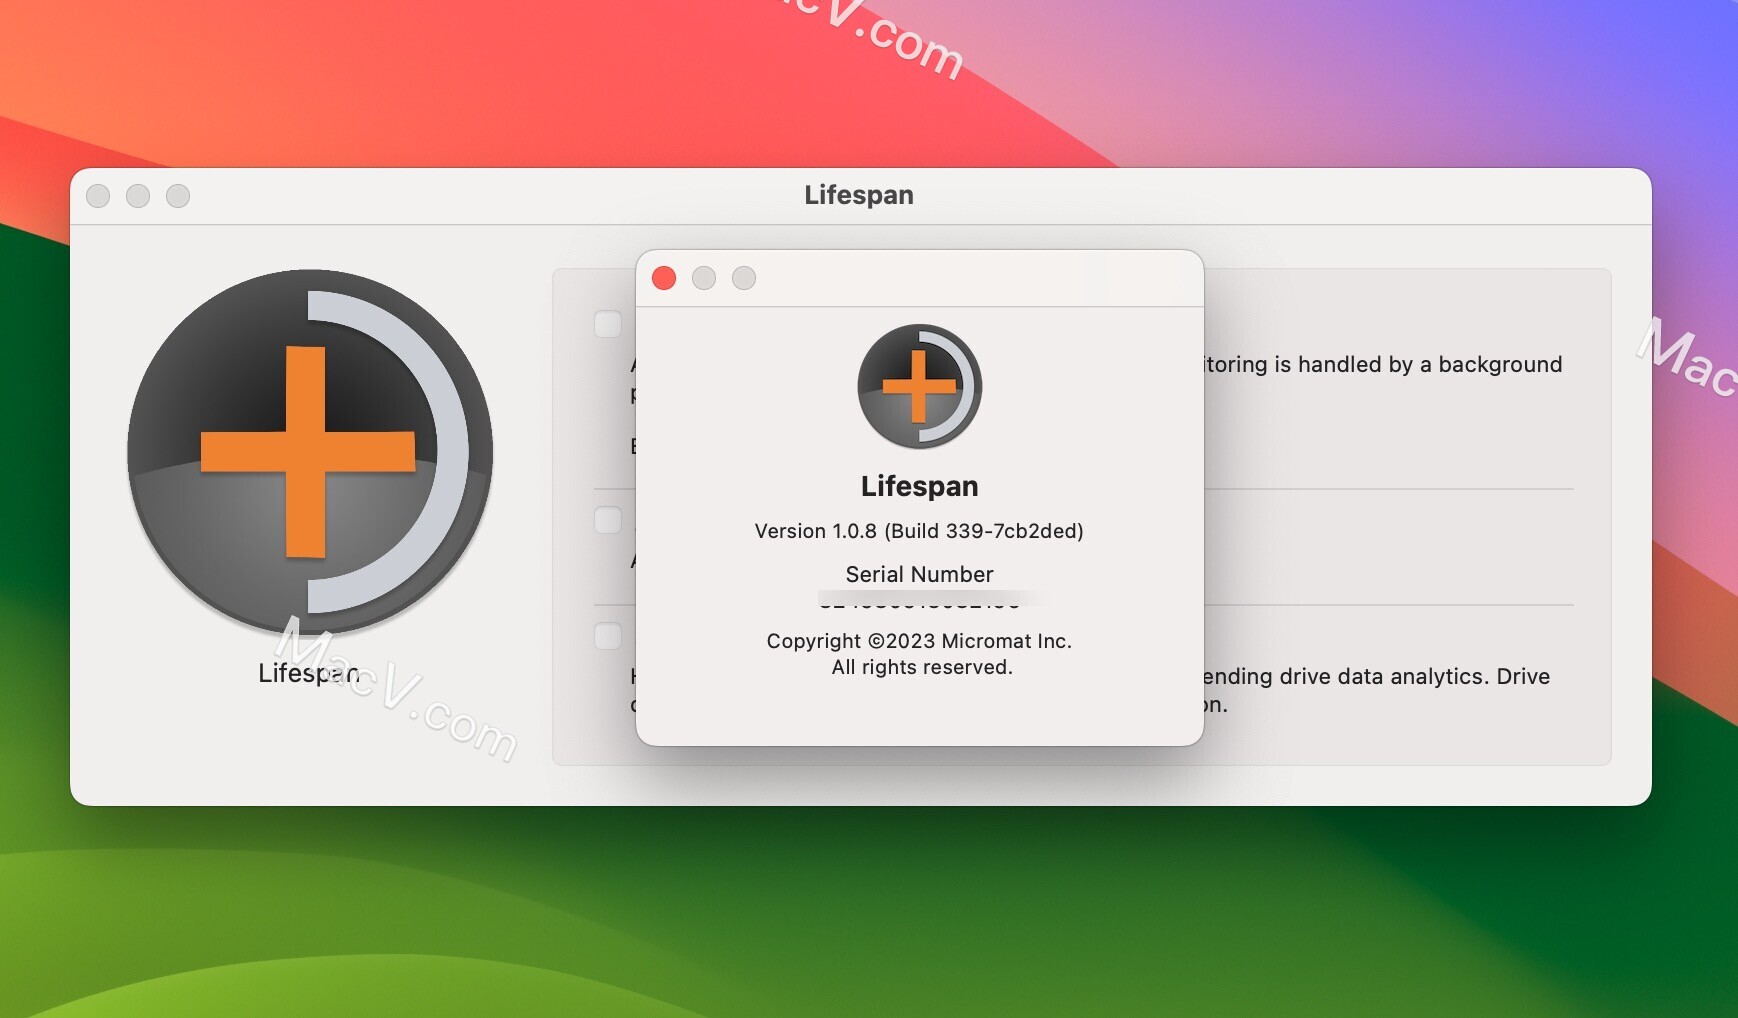Click the Serial Number label
The image size is (1738, 1018).
pos(919,574)
